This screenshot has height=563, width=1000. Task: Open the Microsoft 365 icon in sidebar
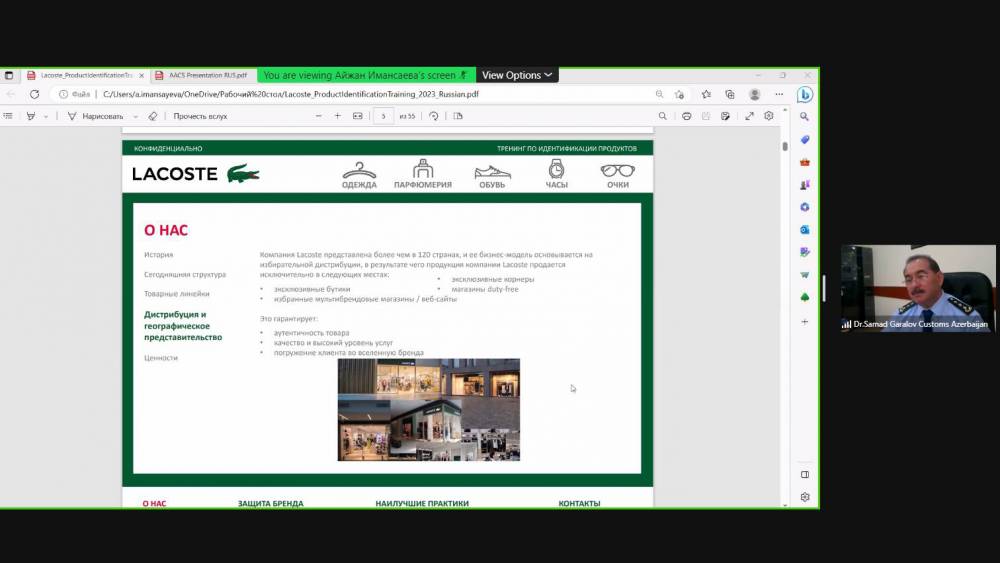(805, 207)
